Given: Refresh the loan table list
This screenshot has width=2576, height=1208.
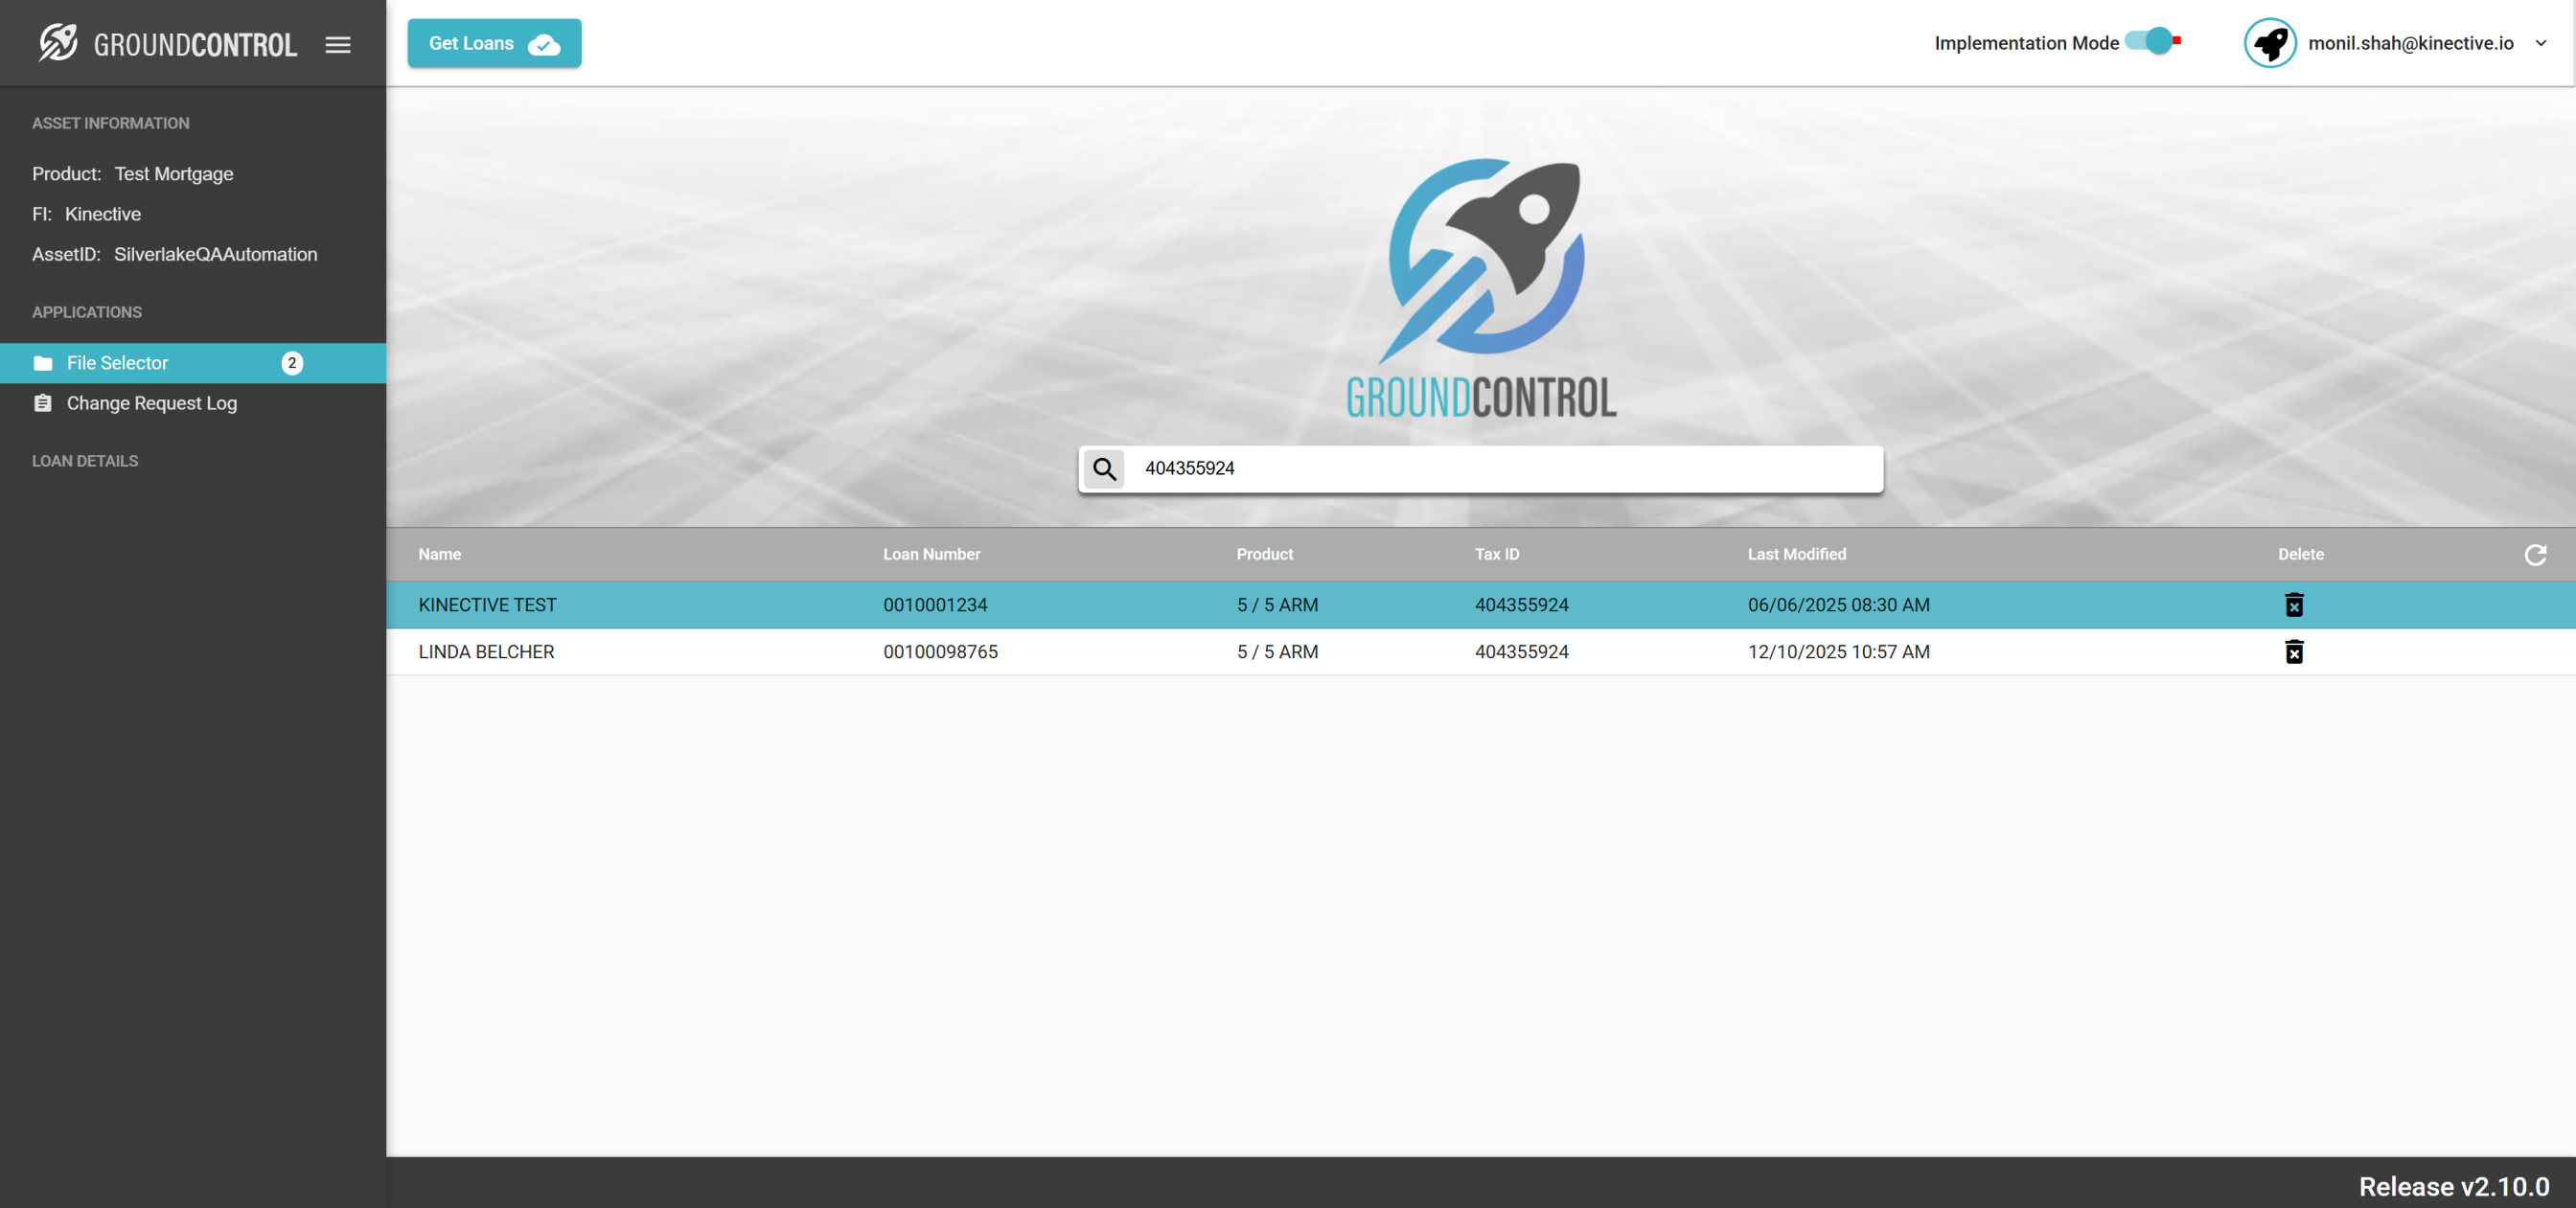Looking at the screenshot, I should (x=2535, y=555).
